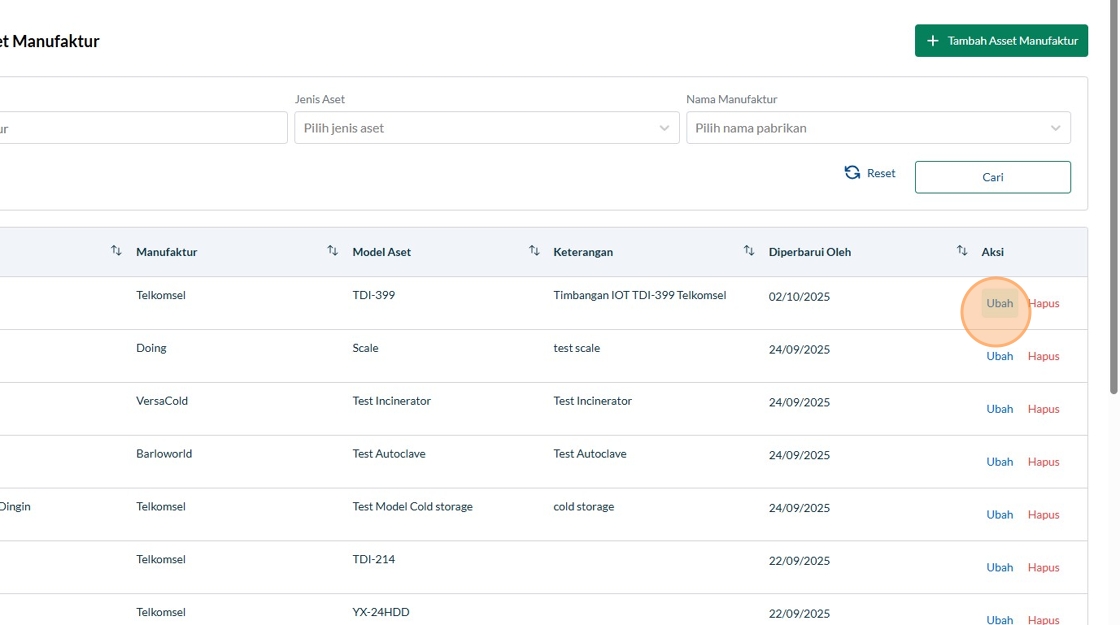The image size is (1120, 625).
Task: Click the 'YX-24HDD' model cell
Action: point(381,612)
